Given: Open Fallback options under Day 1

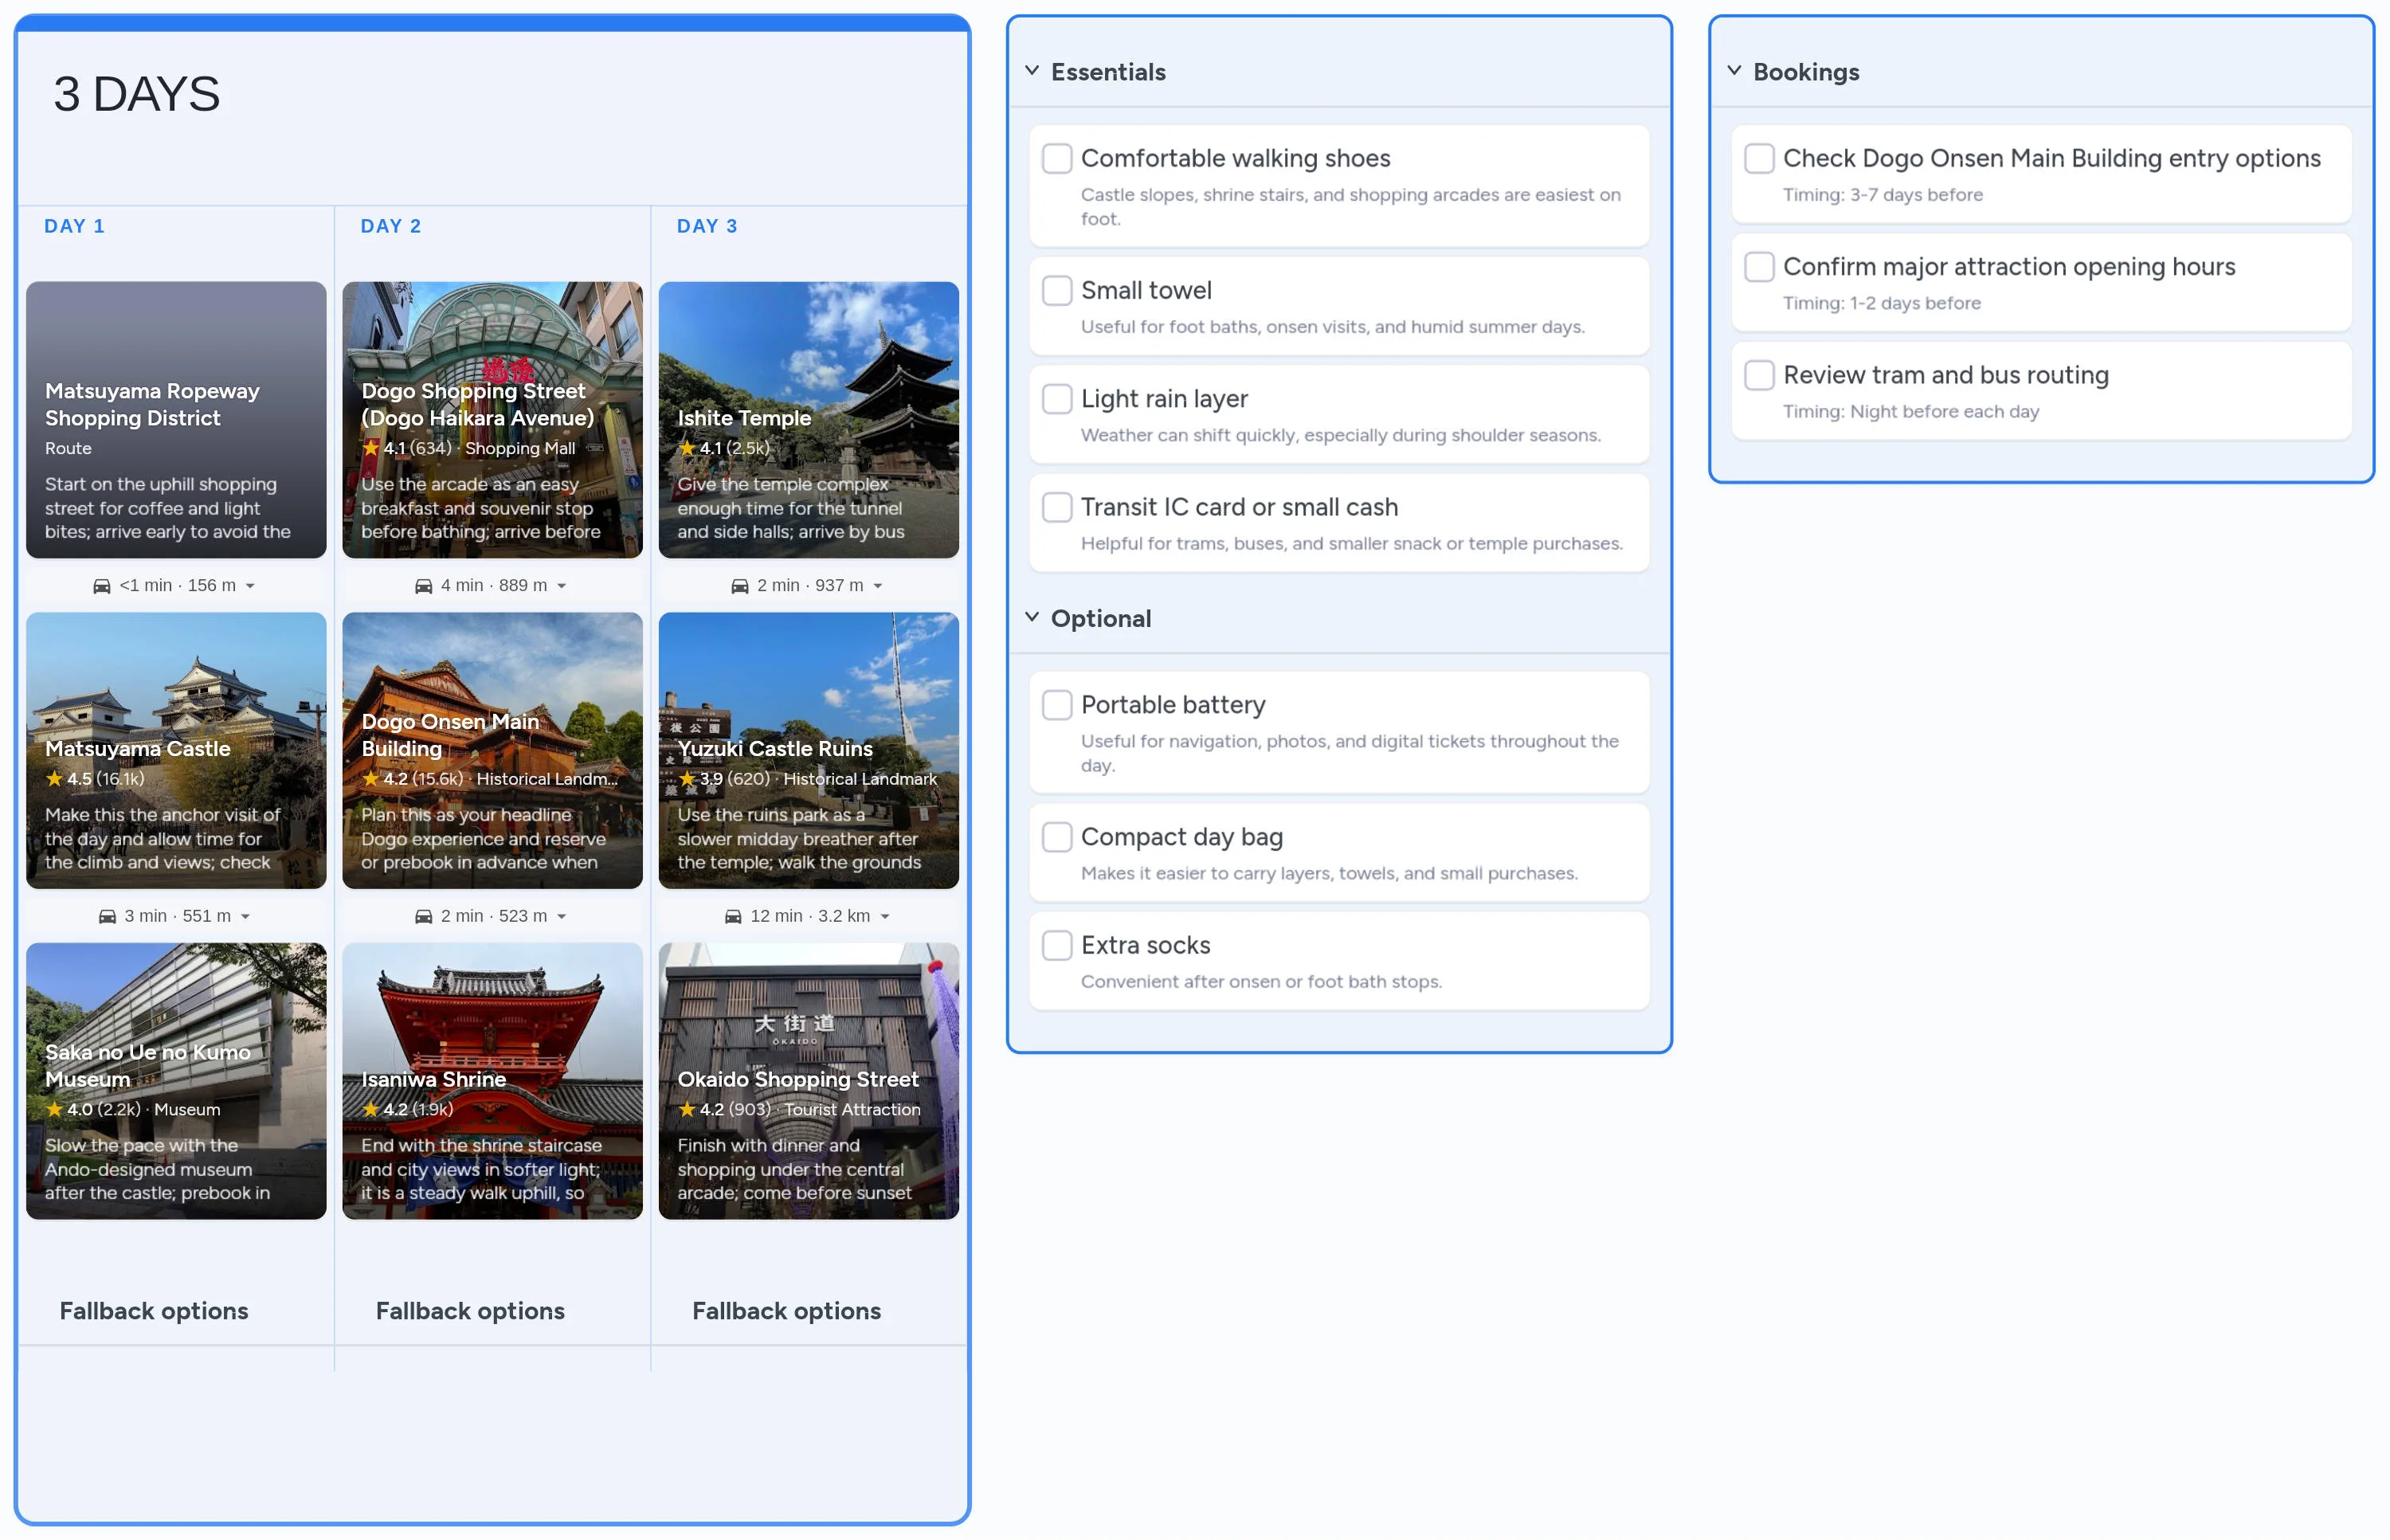Looking at the screenshot, I should tap(154, 1310).
